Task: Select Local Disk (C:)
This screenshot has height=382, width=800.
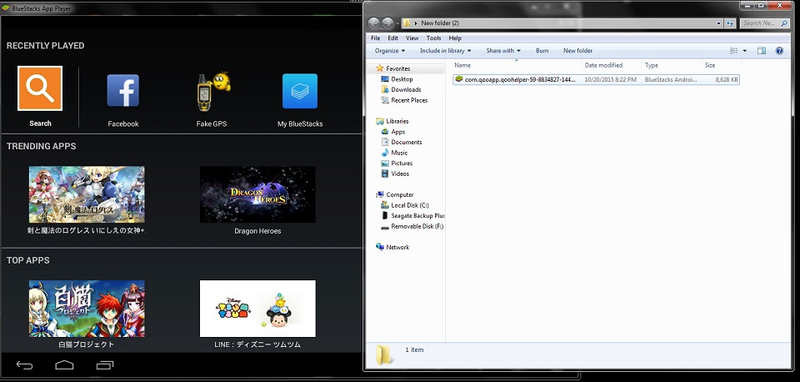Action: point(405,206)
